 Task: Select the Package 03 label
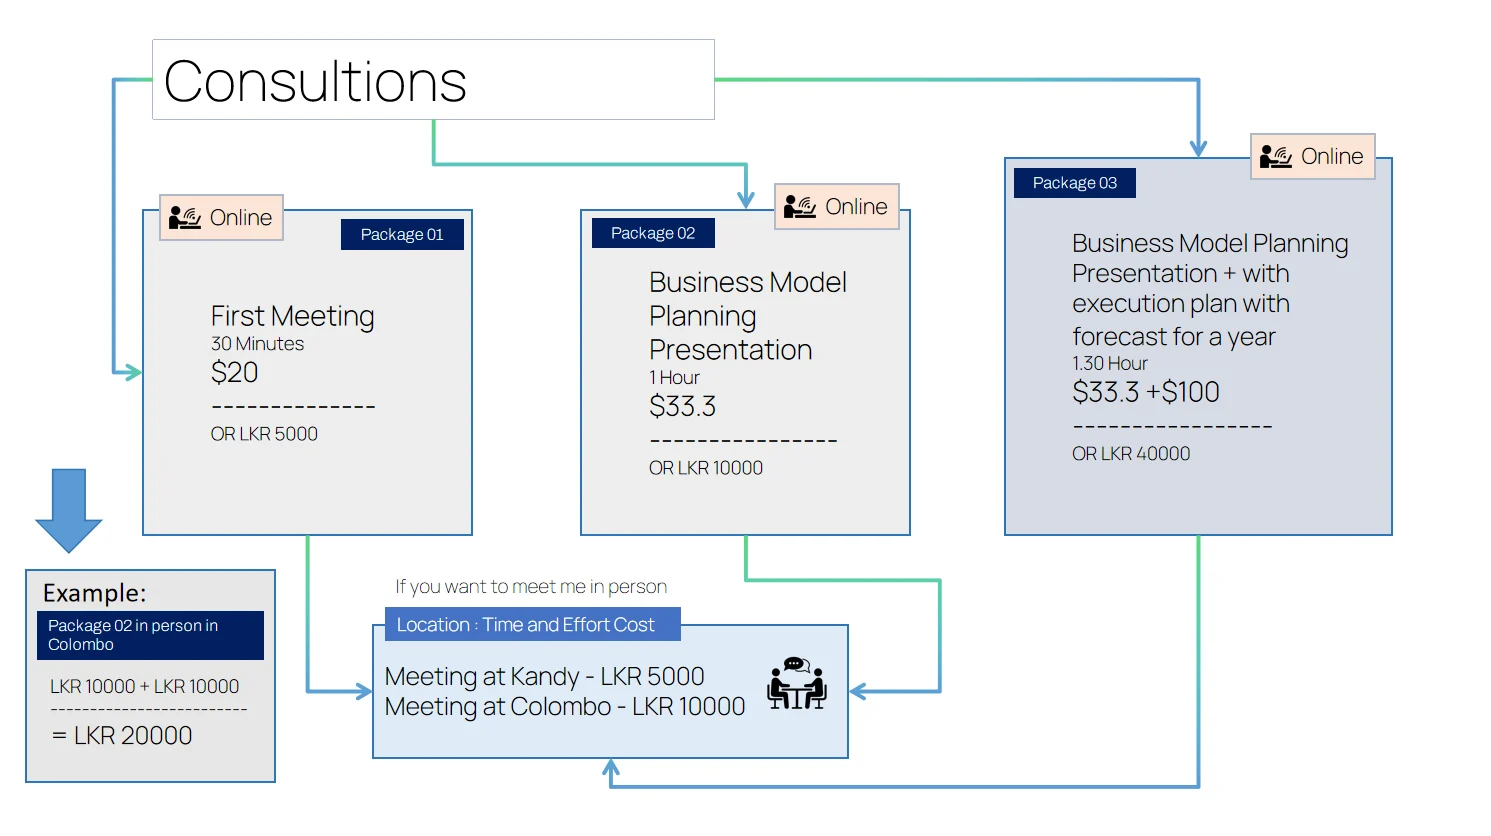point(1074,183)
